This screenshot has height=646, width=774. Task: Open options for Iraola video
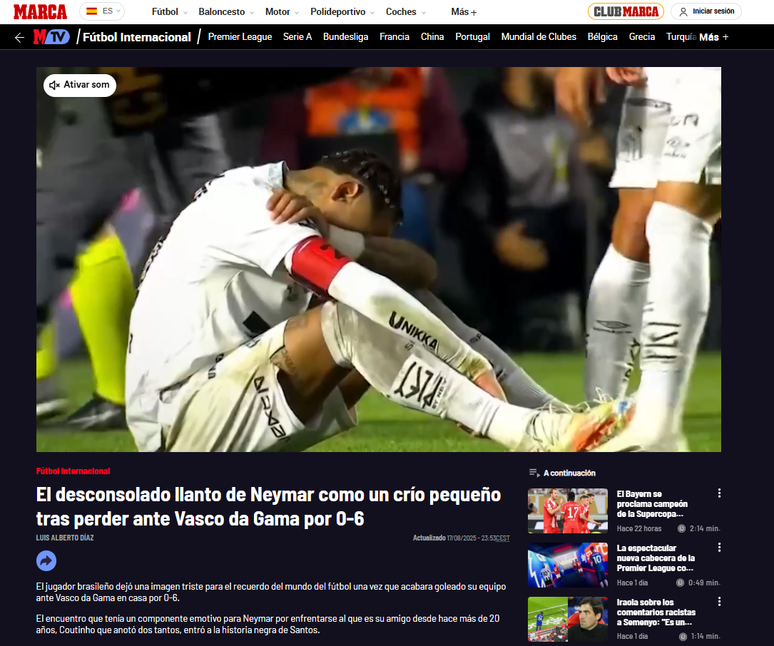click(x=719, y=602)
